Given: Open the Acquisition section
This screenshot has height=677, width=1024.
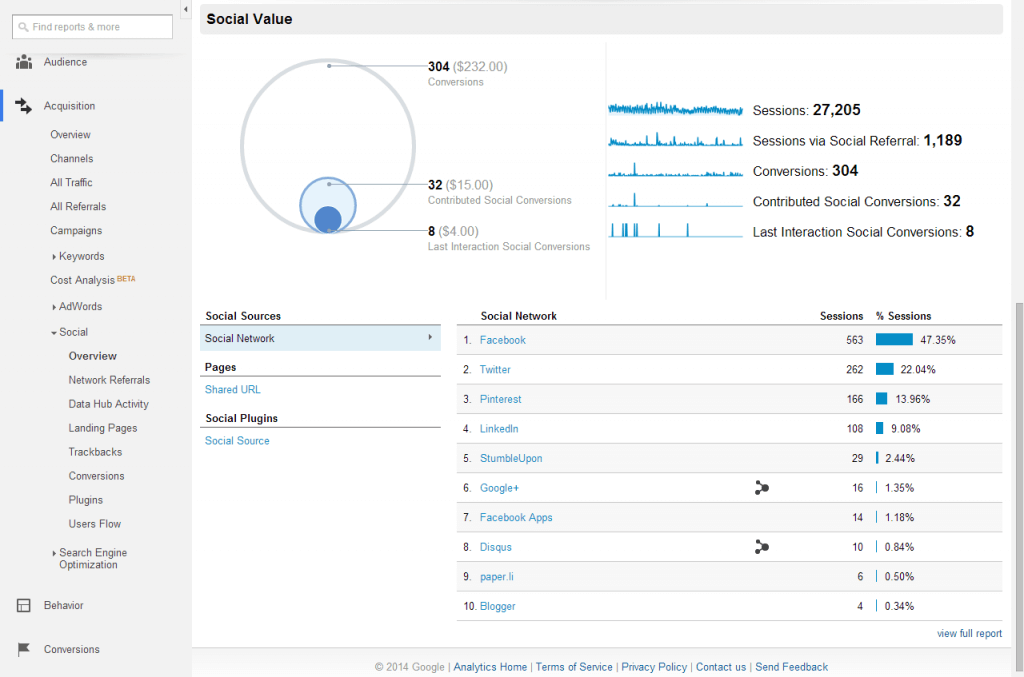Looking at the screenshot, I should point(69,106).
